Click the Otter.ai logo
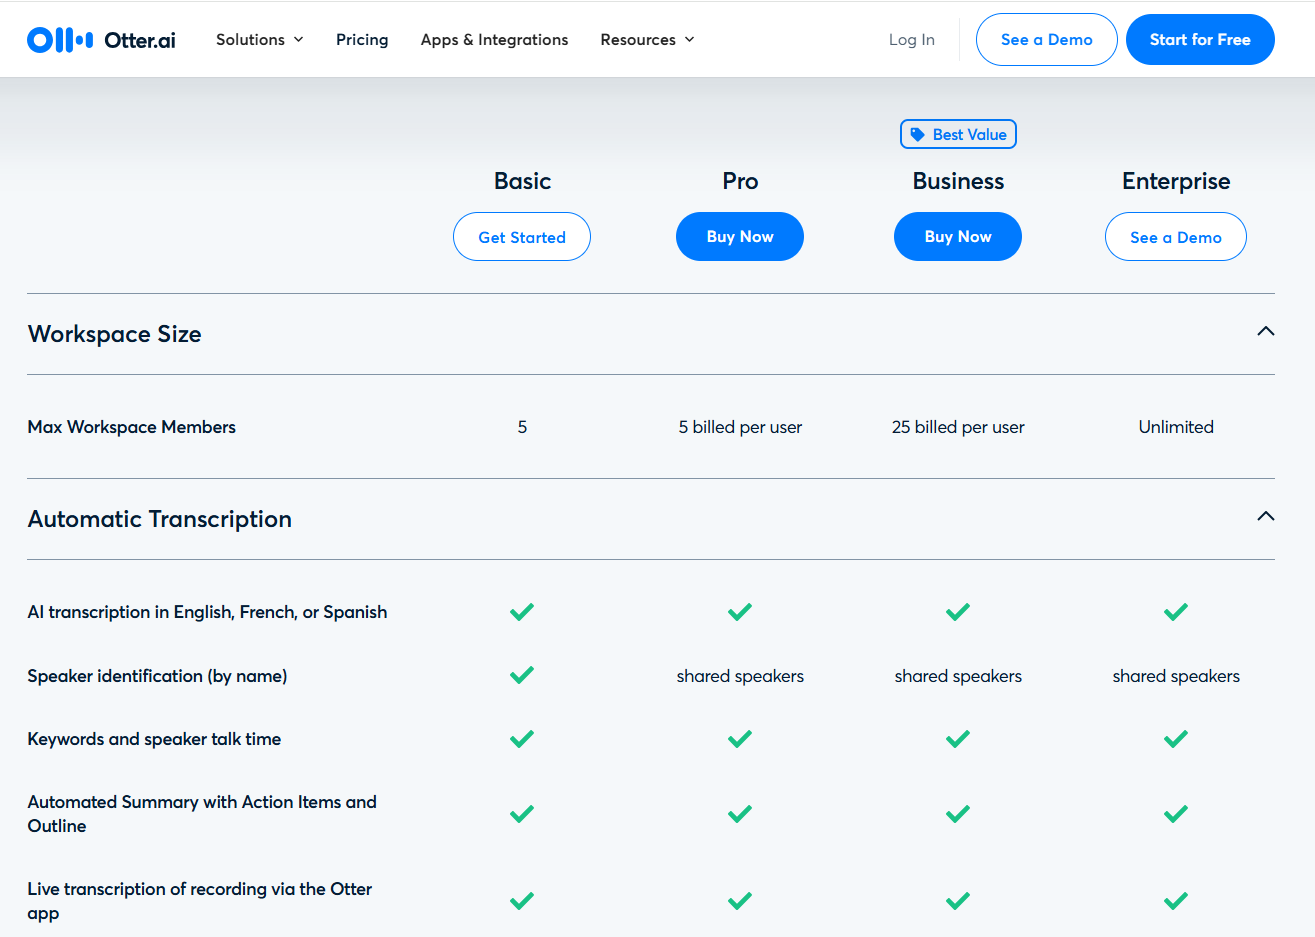This screenshot has height=937, width=1315. (101, 40)
